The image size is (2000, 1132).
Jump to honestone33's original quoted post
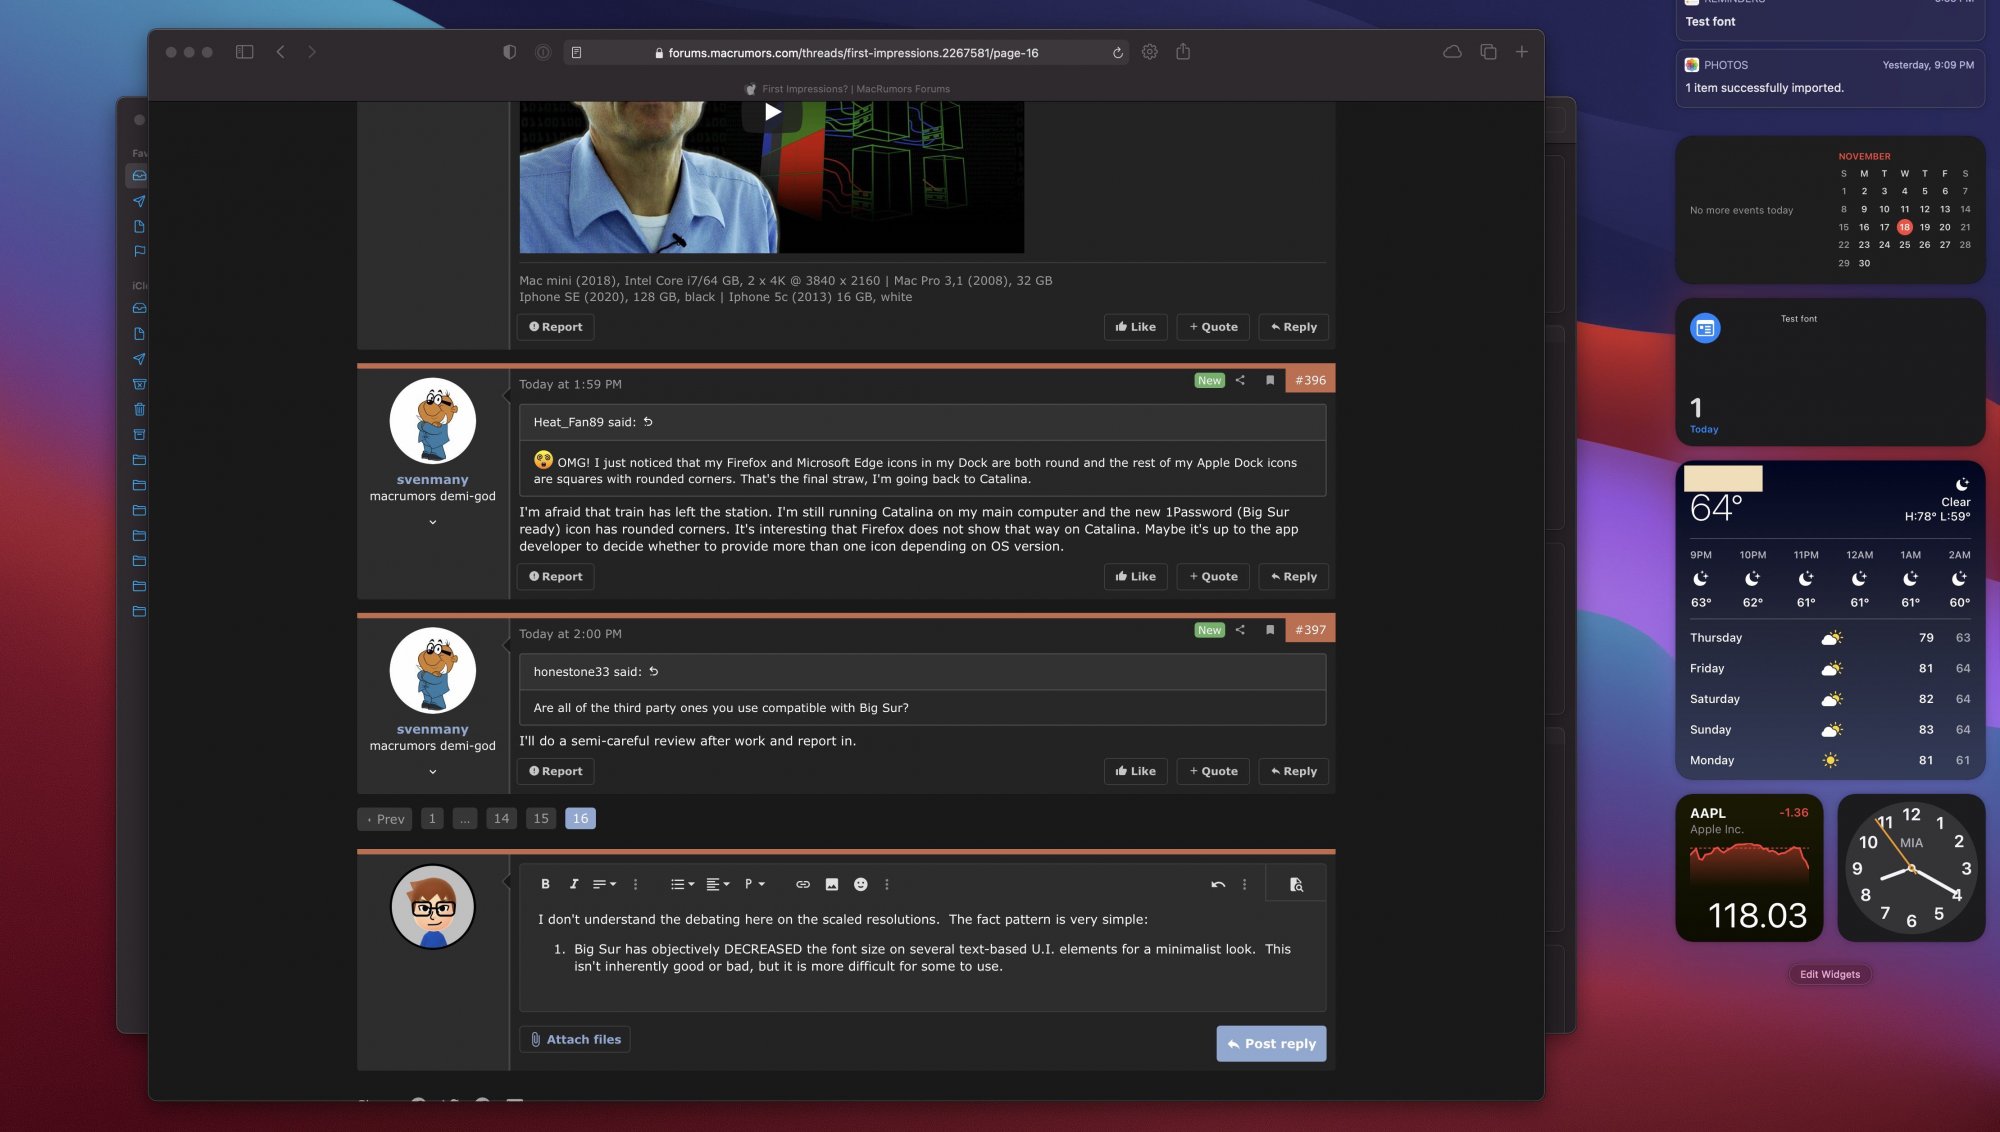pyautogui.click(x=654, y=672)
